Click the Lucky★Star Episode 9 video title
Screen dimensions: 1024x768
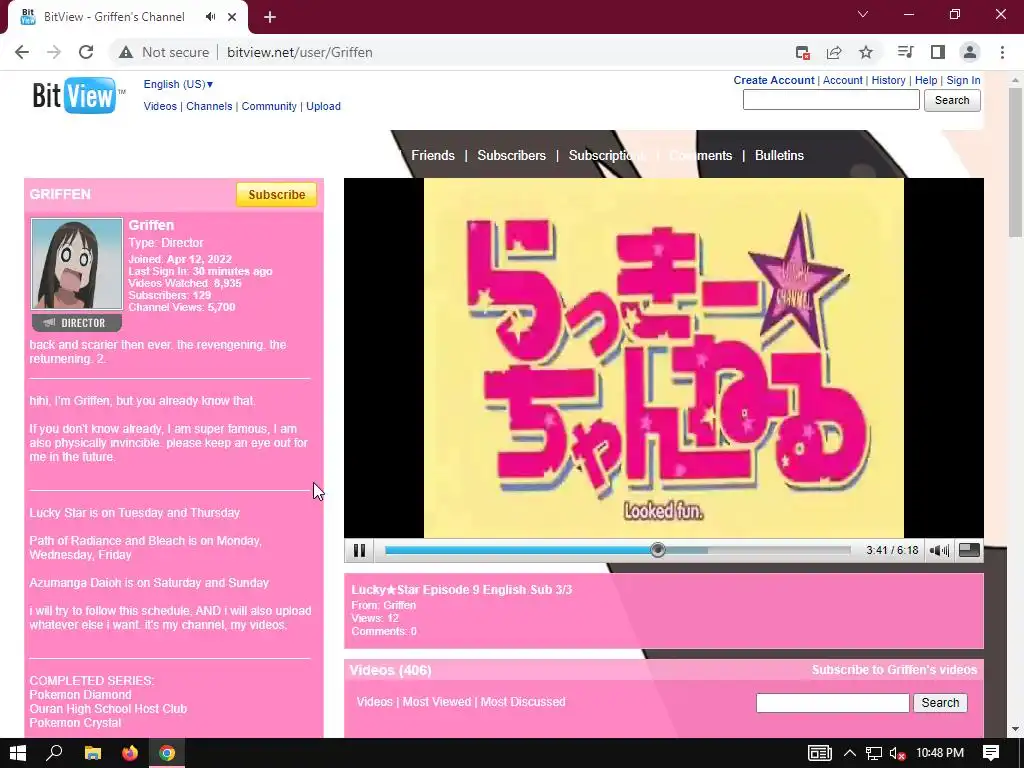click(x=462, y=590)
